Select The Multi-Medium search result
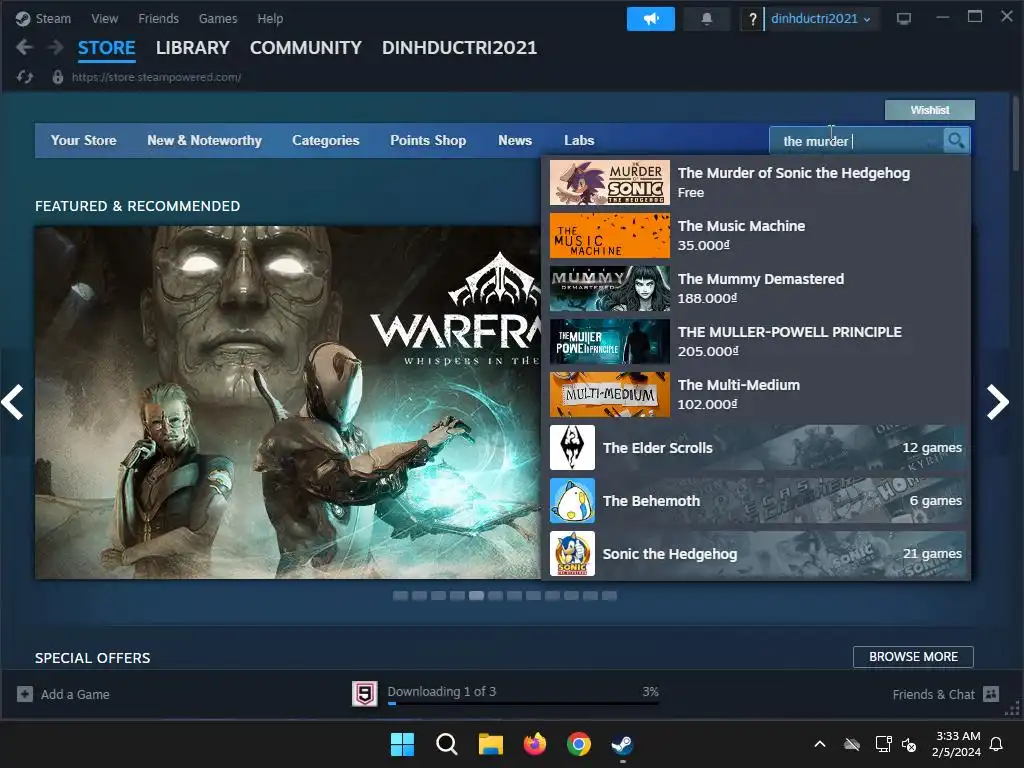1024x768 pixels. tap(758, 394)
